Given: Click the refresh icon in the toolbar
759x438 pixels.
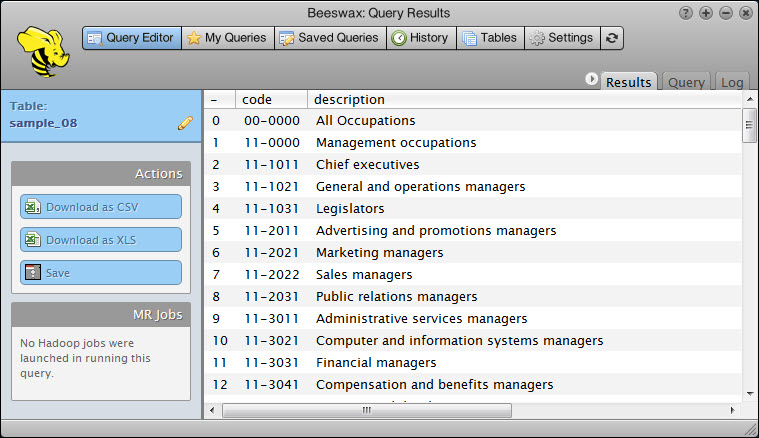Looking at the screenshot, I should point(612,38).
